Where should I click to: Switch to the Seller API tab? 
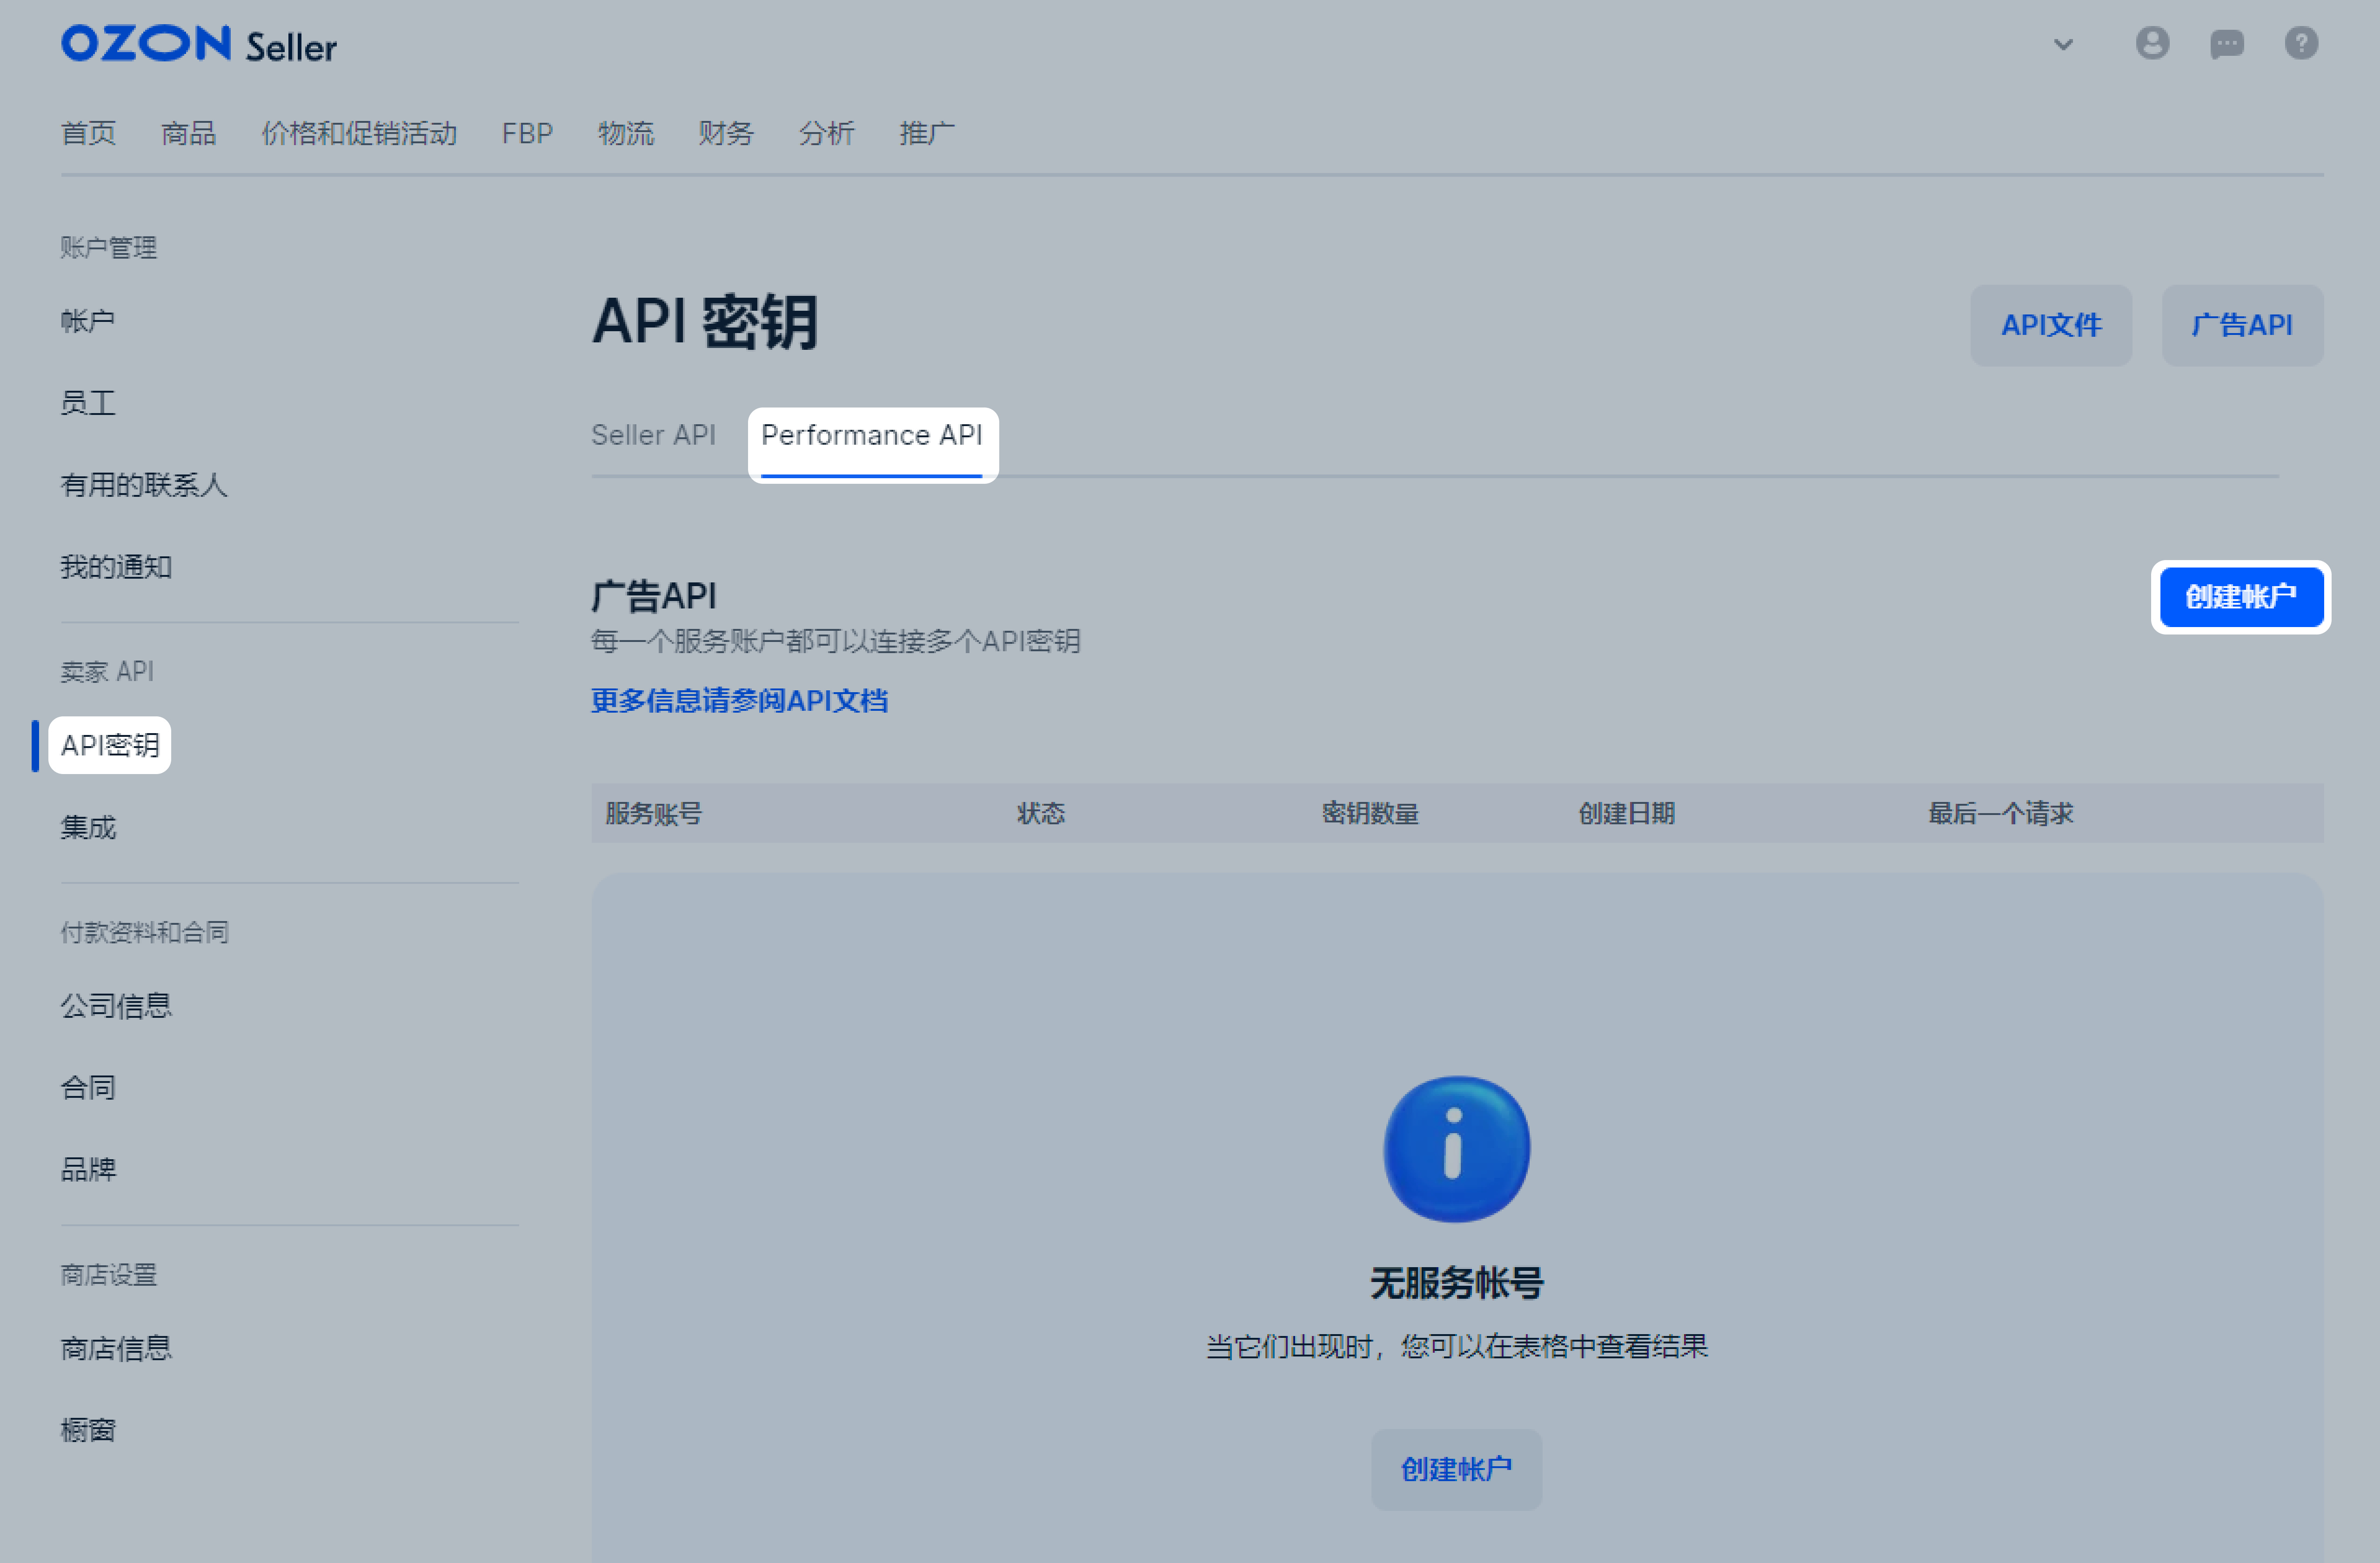653,435
